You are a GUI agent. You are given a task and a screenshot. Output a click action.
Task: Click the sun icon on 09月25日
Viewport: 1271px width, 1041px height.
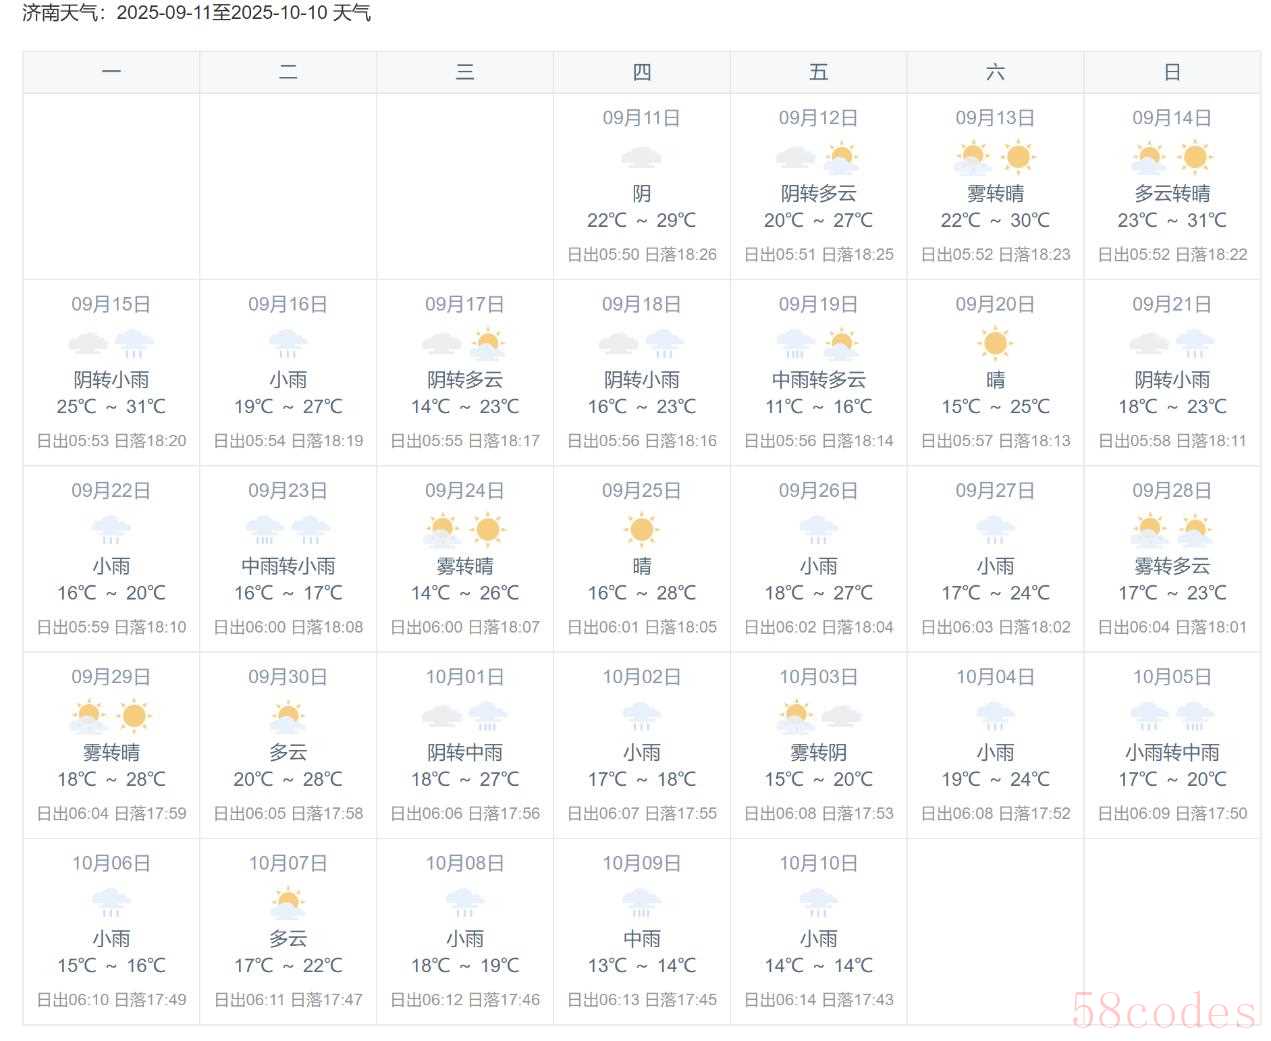coord(641,530)
